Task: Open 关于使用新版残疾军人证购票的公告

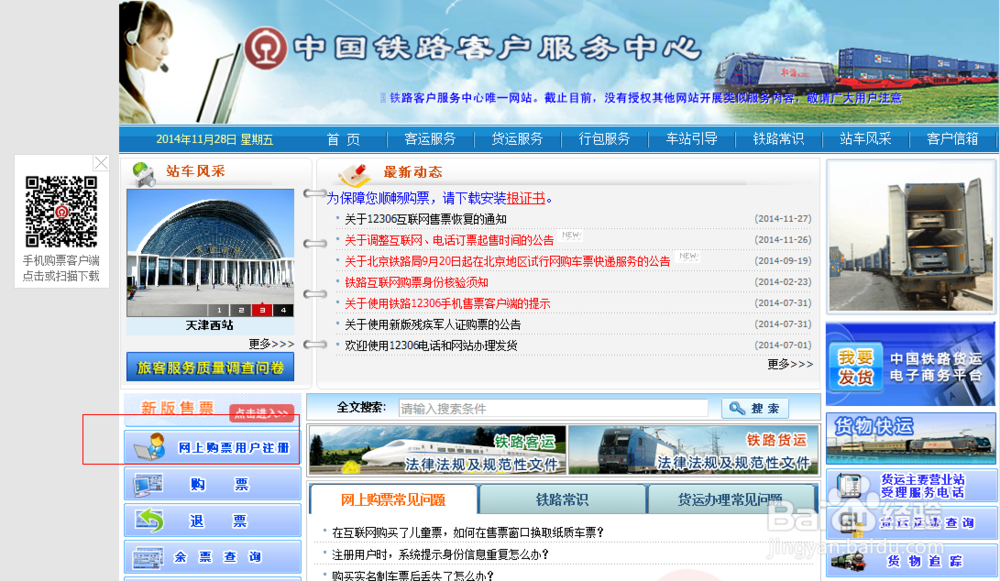Action: point(432,325)
